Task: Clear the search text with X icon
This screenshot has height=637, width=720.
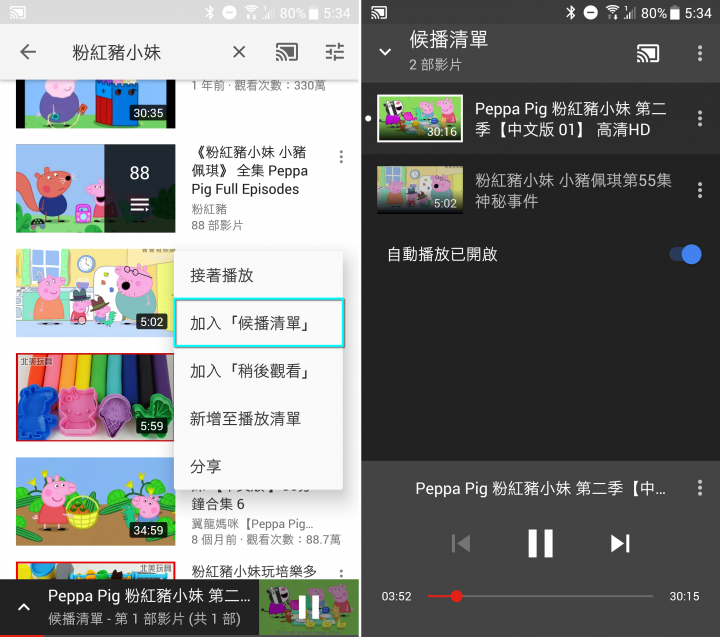Action: [239, 52]
